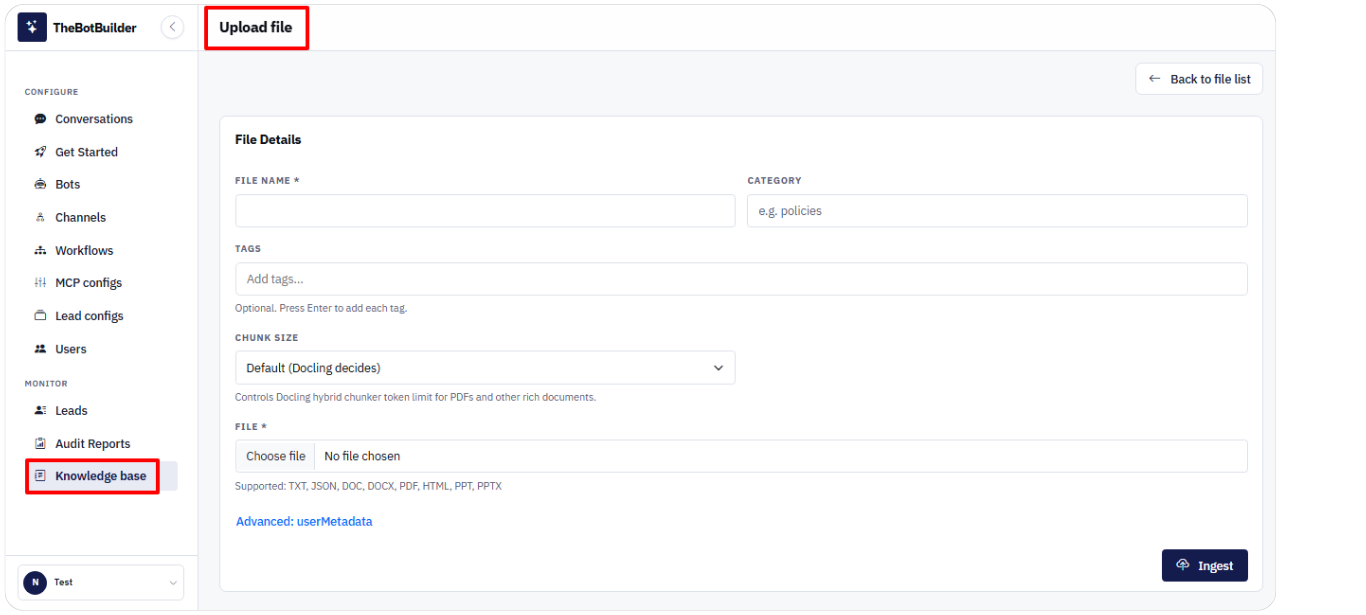The width and height of the screenshot is (1366, 615).
Task: Click Choose file button
Action: (x=276, y=456)
